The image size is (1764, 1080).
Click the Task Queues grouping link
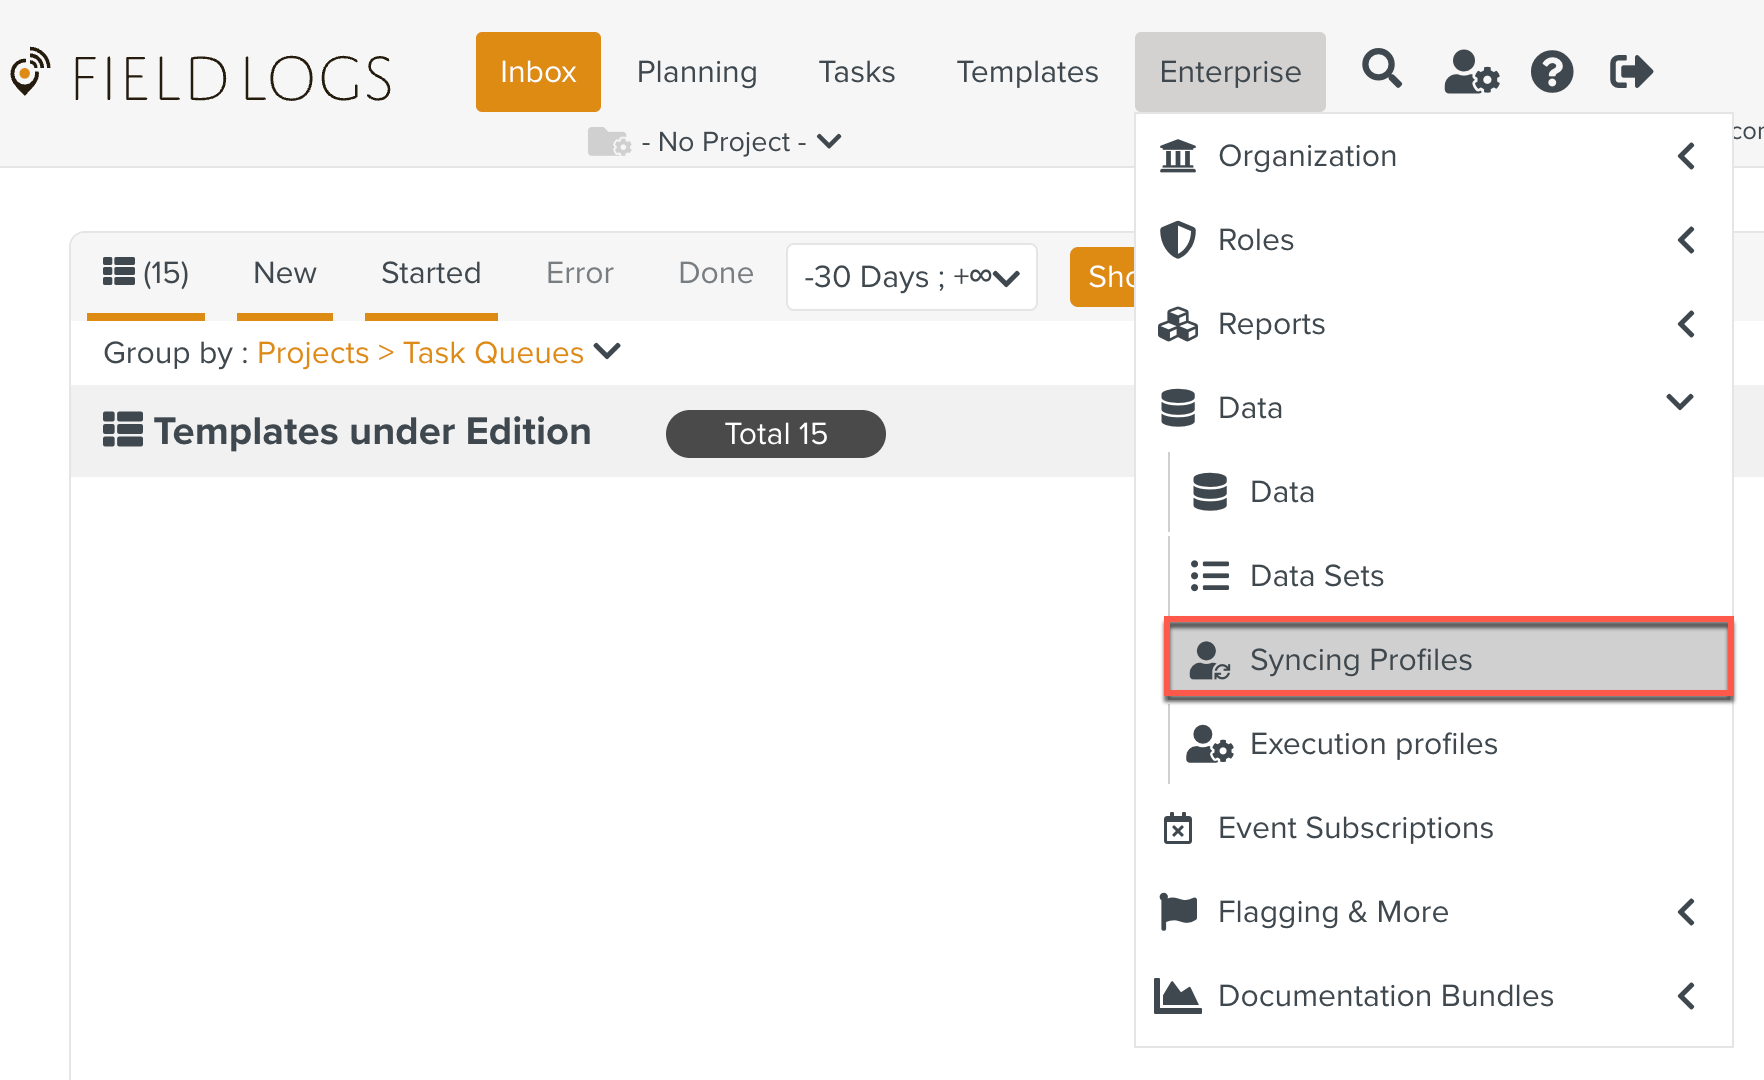coord(493,352)
